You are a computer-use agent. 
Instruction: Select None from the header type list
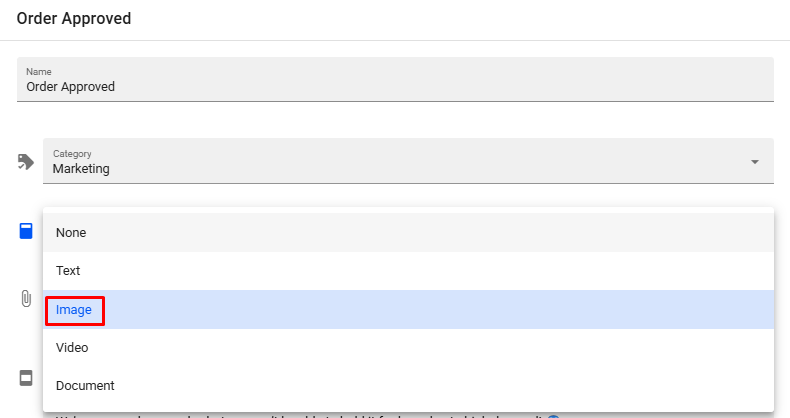pyautogui.click(x=71, y=232)
